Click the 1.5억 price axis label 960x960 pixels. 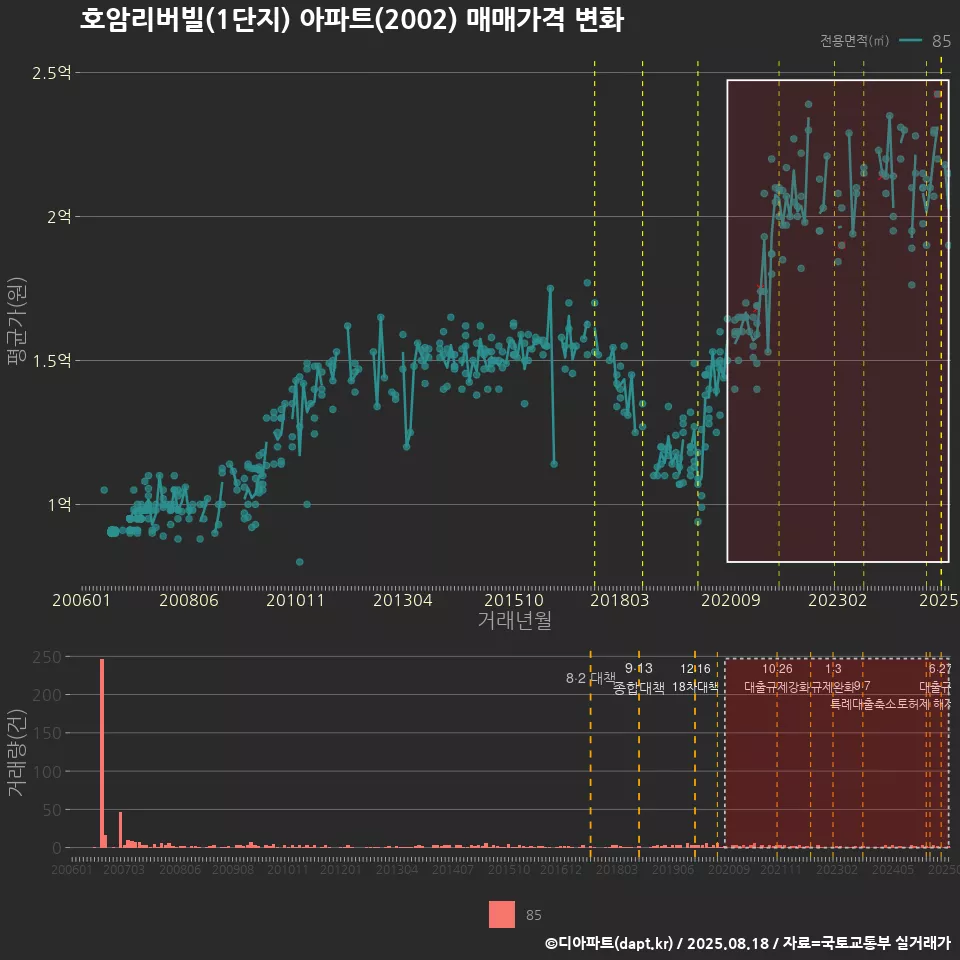click(51, 361)
